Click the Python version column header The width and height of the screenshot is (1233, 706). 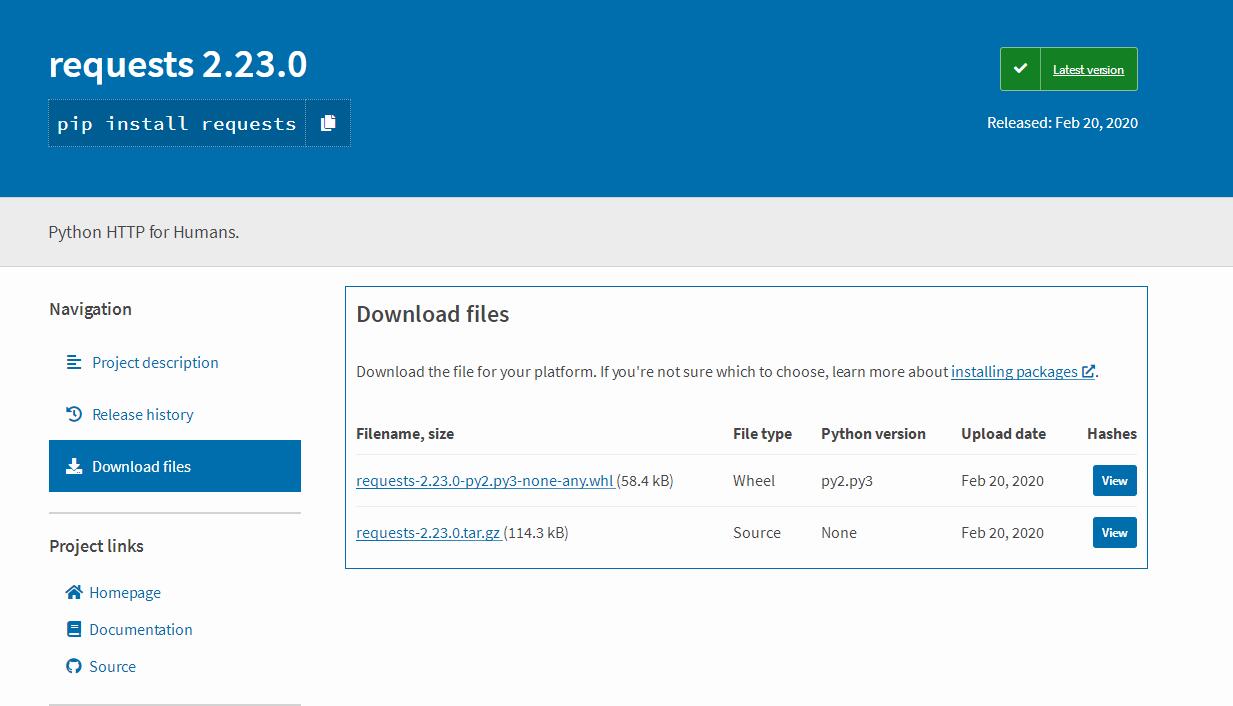click(873, 433)
